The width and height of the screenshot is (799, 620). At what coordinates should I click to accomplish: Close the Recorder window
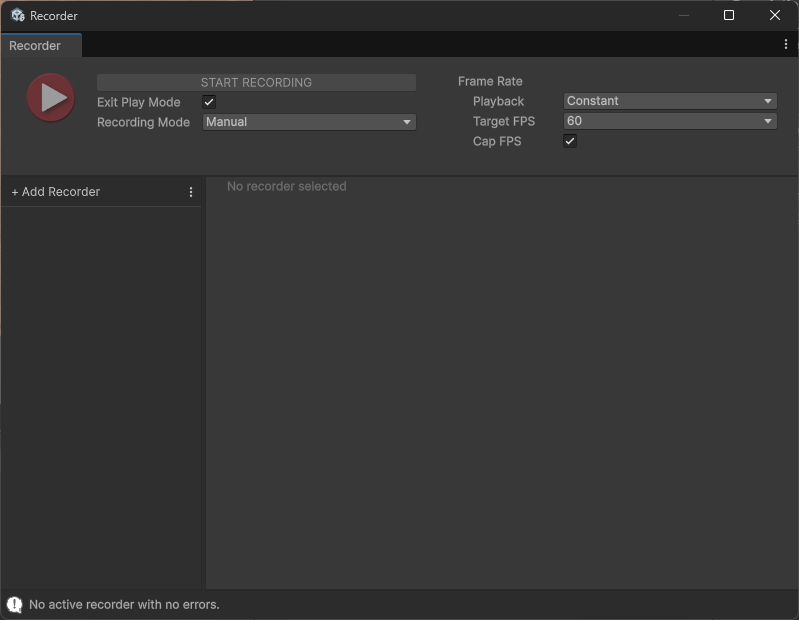[775, 15]
